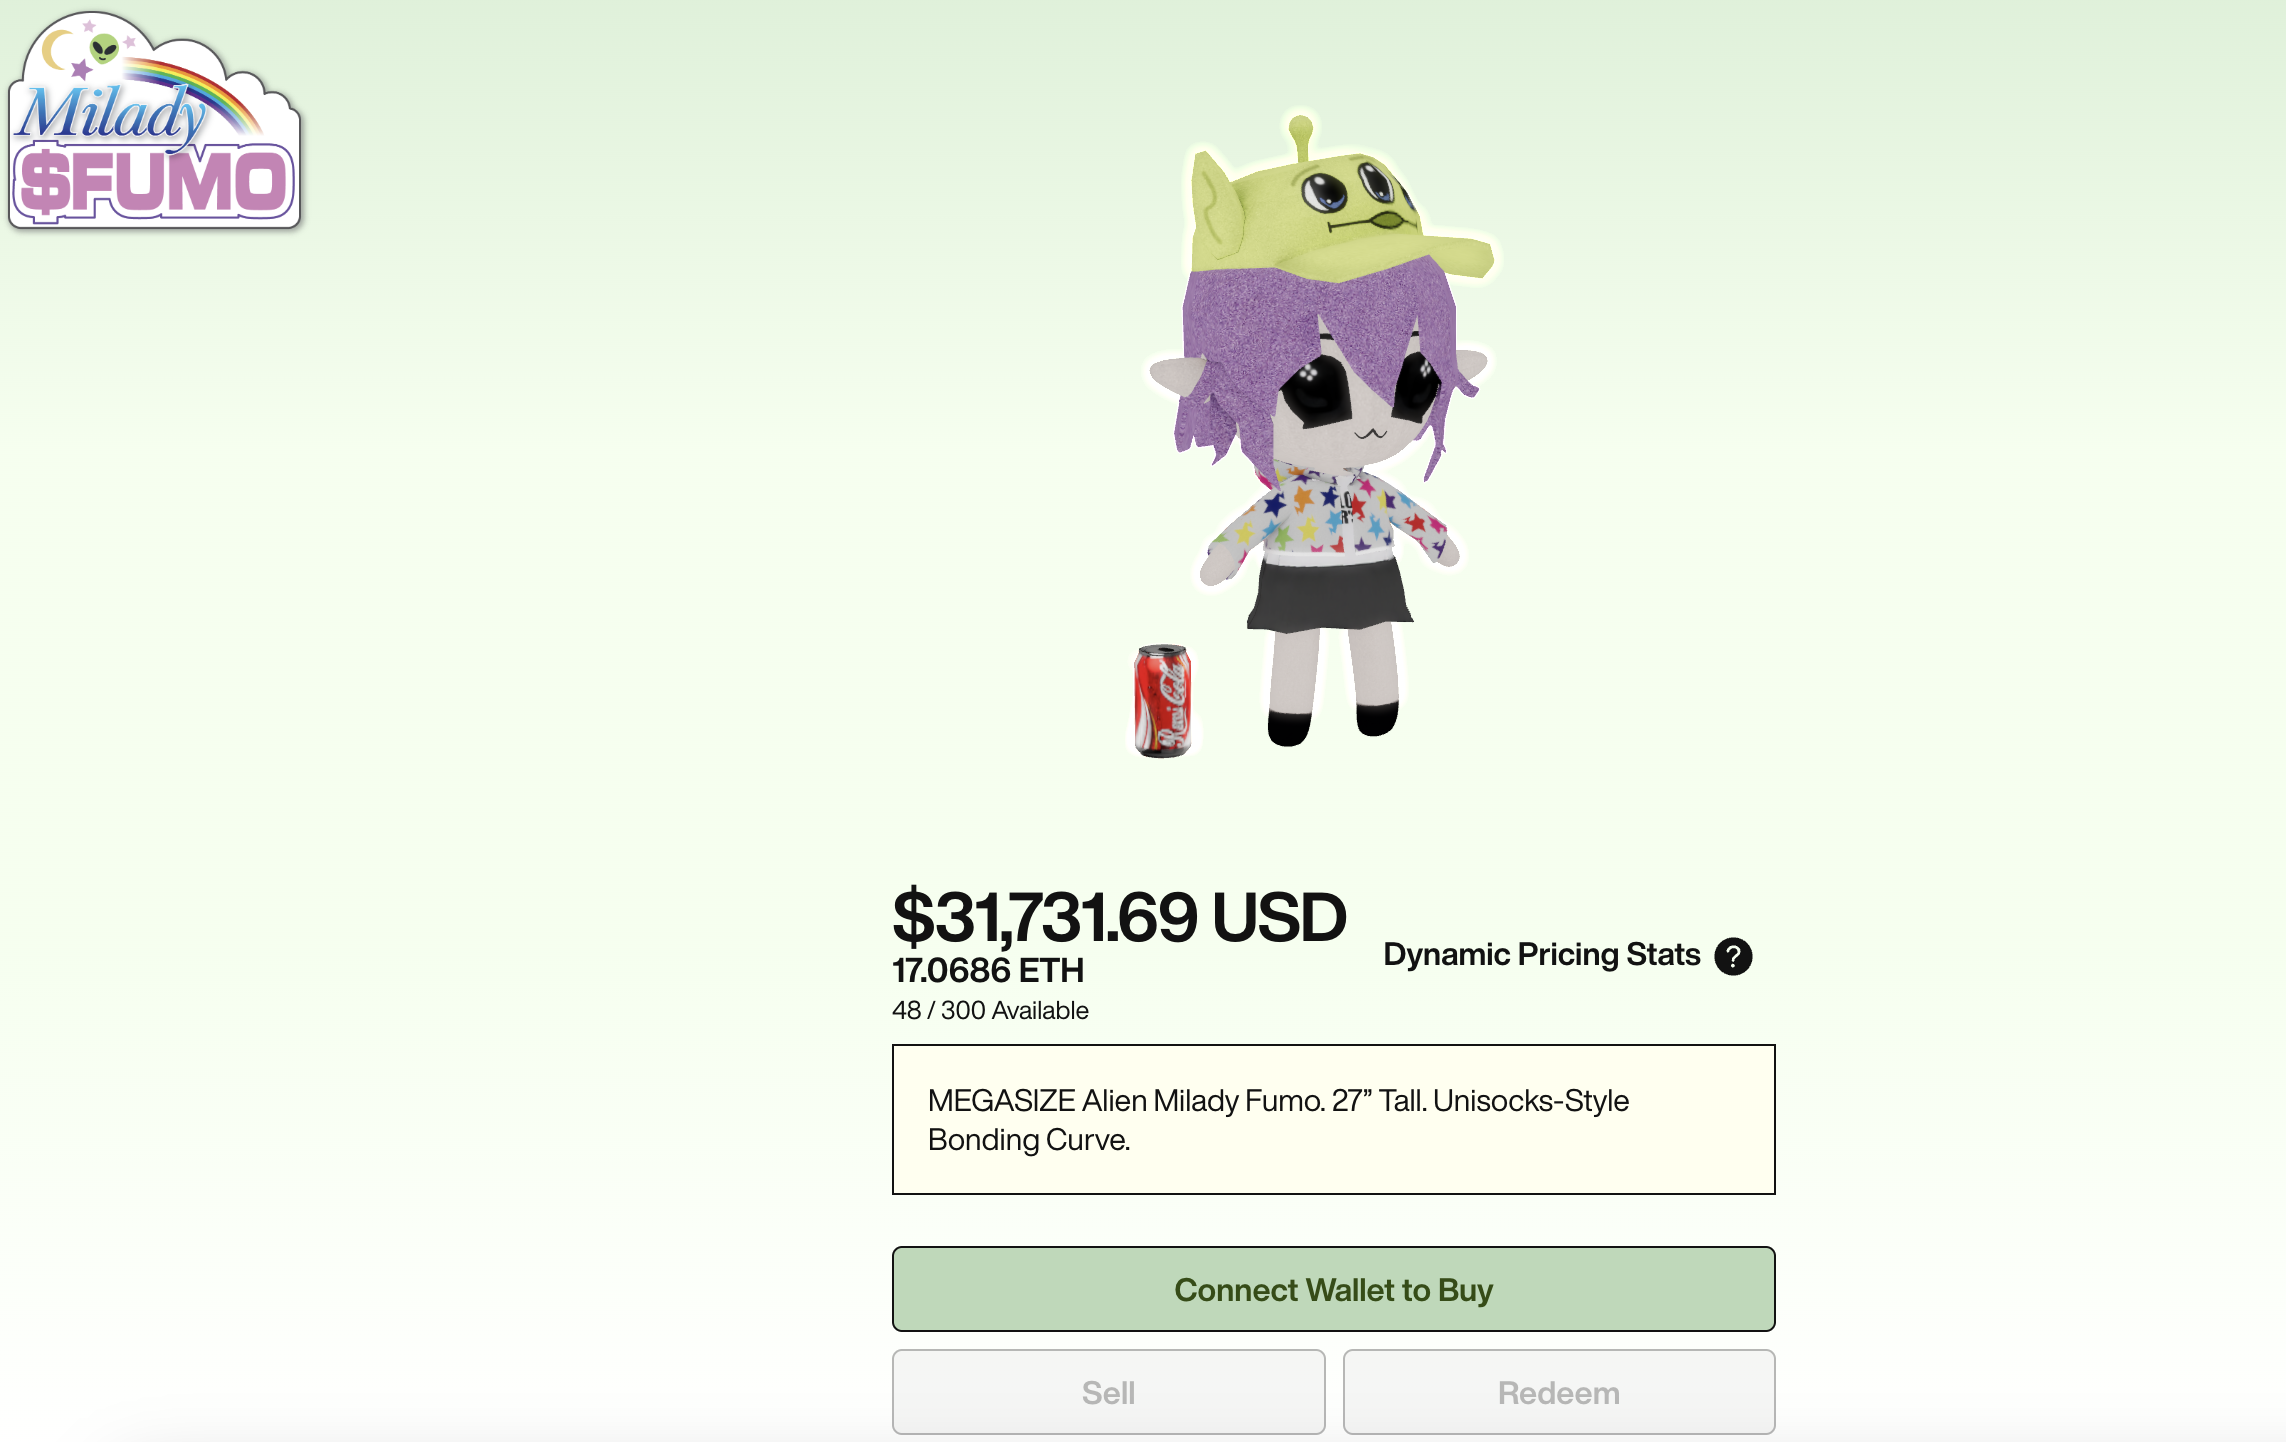Image resolution: width=2286 pixels, height=1442 pixels.
Task: Click the crescent moon in the logo
Action: (x=58, y=50)
